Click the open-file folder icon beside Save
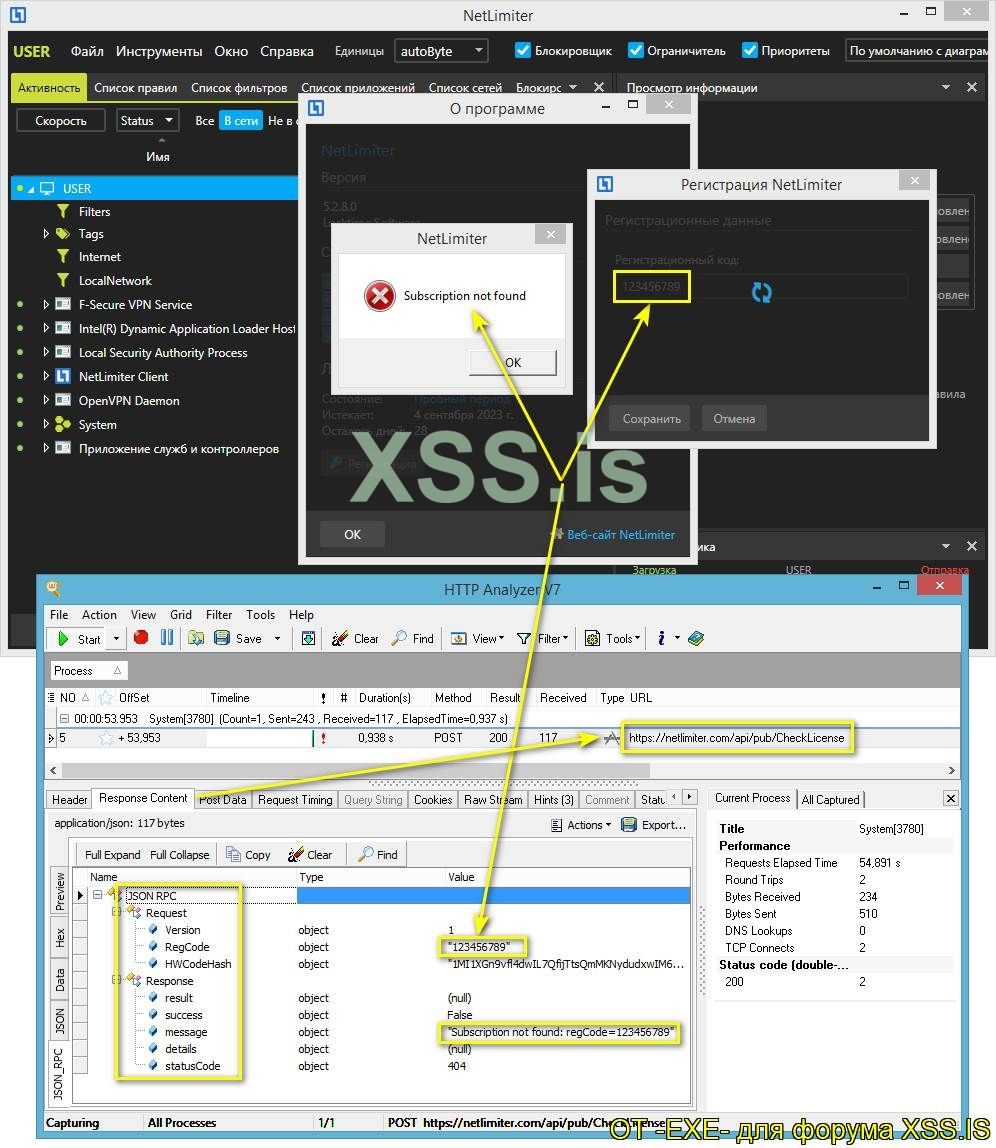Image resolution: width=996 pixels, height=1148 pixels. click(196, 638)
